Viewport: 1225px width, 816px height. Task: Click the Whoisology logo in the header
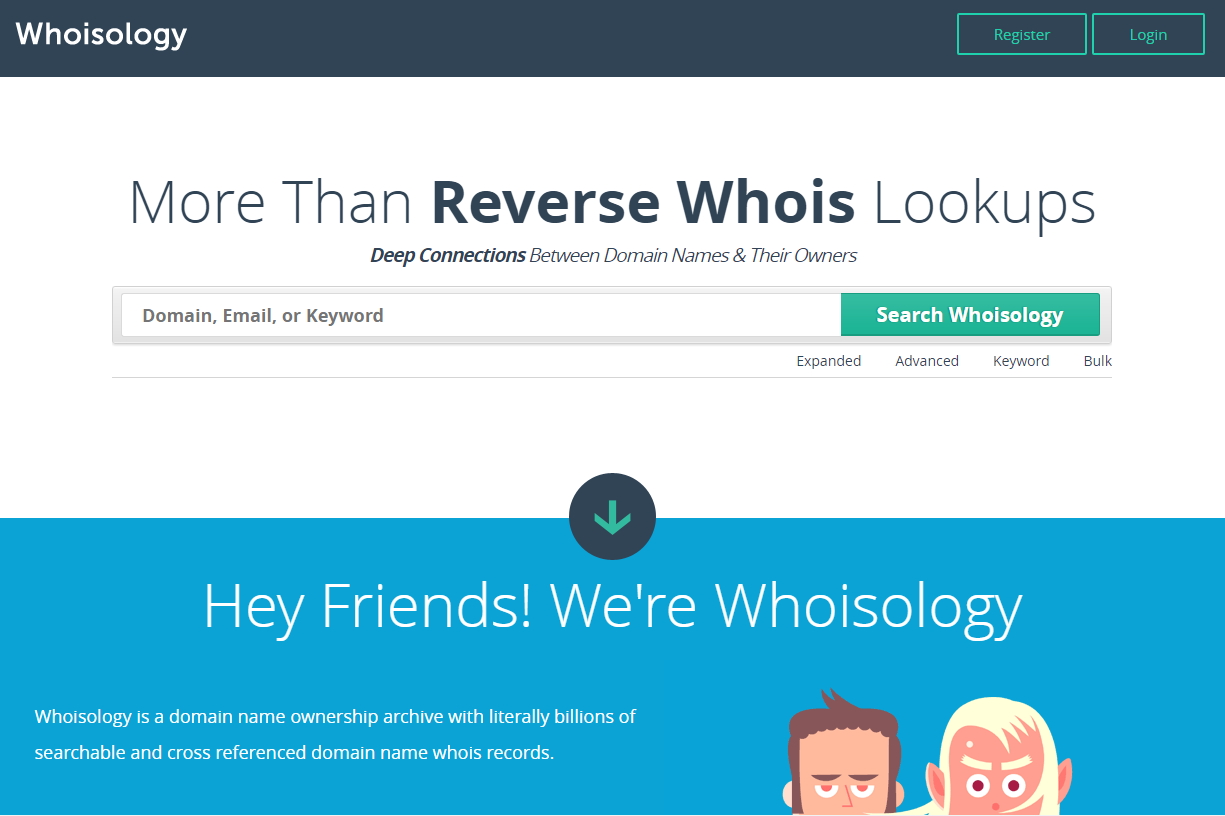pos(101,34)
